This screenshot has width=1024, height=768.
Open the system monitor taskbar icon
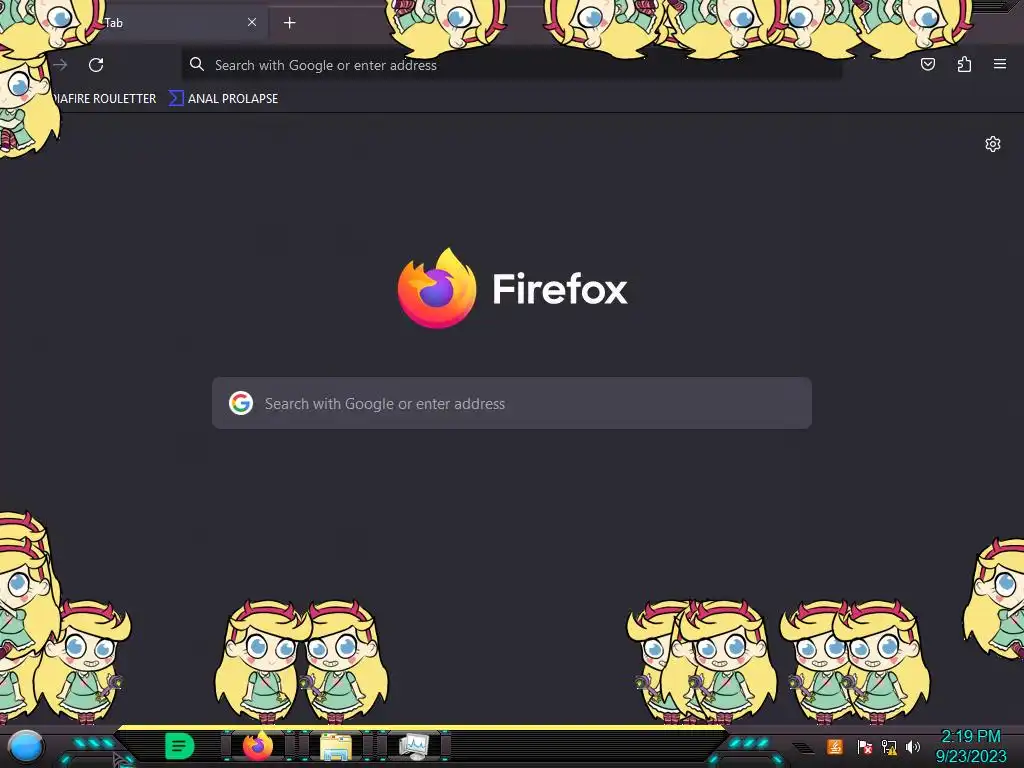pos(414,746)
